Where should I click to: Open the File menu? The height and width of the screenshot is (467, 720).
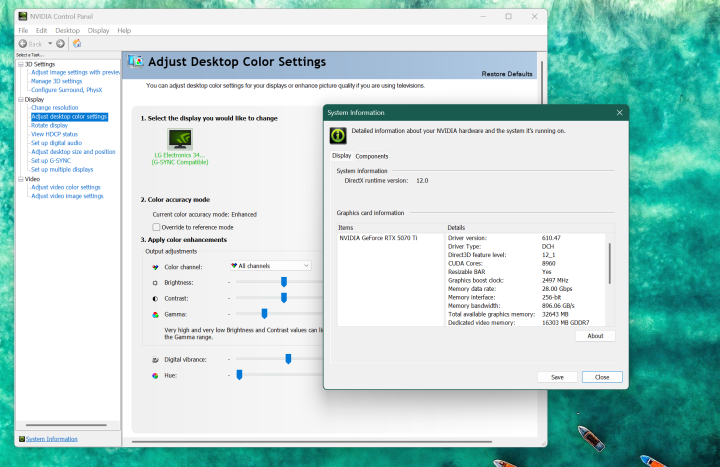click(x=23, y=30)
